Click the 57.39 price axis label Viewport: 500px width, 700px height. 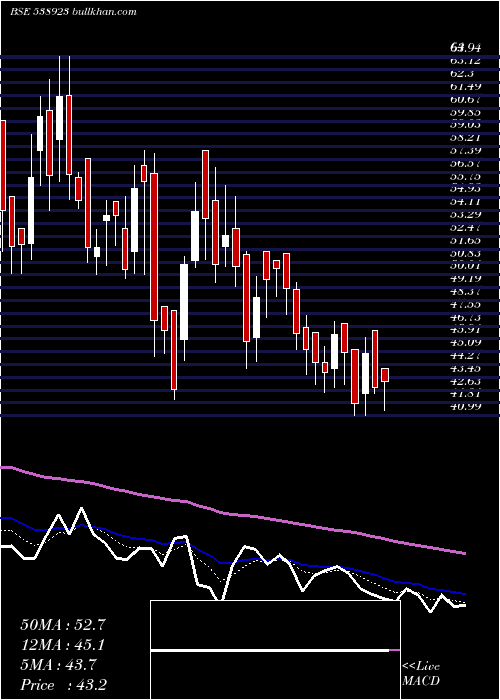point(465,150)
